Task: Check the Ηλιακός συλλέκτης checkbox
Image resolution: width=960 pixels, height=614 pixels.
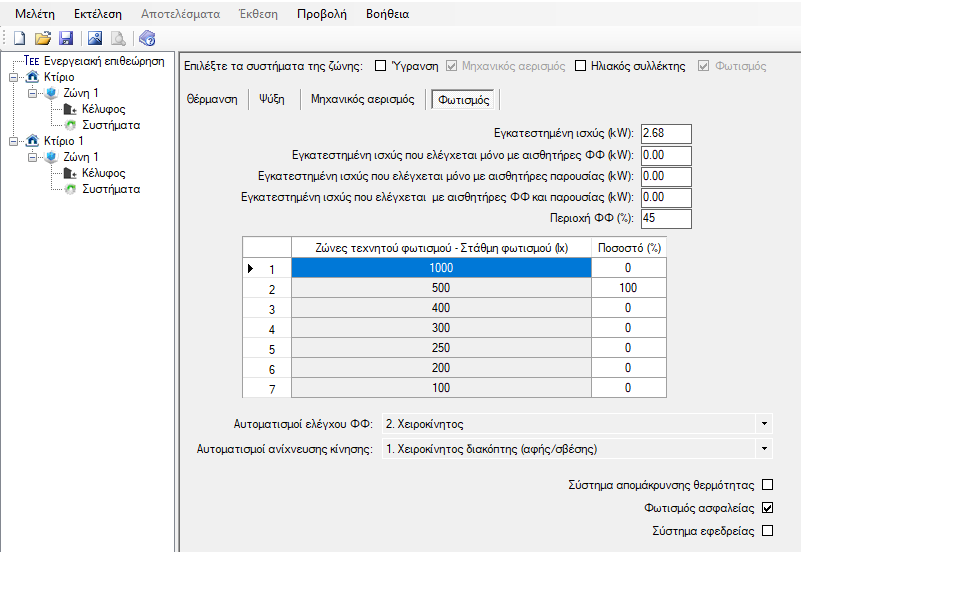Action: (581, 67)
